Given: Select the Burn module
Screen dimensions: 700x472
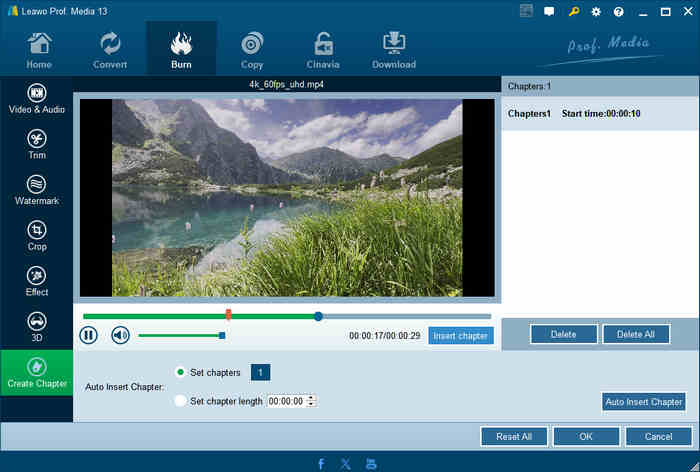Looking at the screenshot, I should 181,50.
